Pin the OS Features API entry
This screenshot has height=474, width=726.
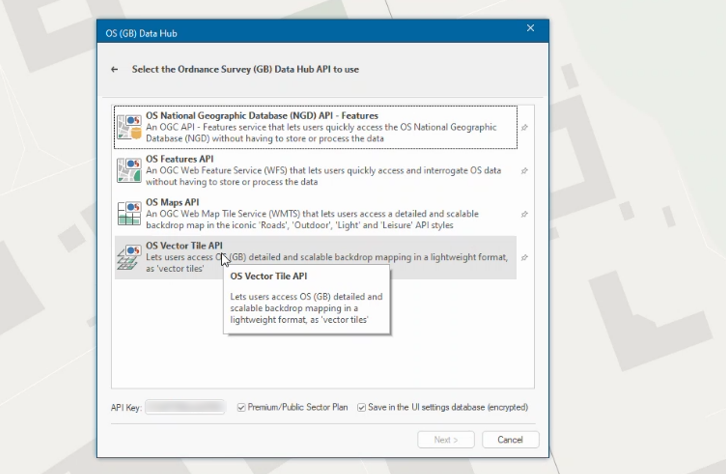[524, 171]
